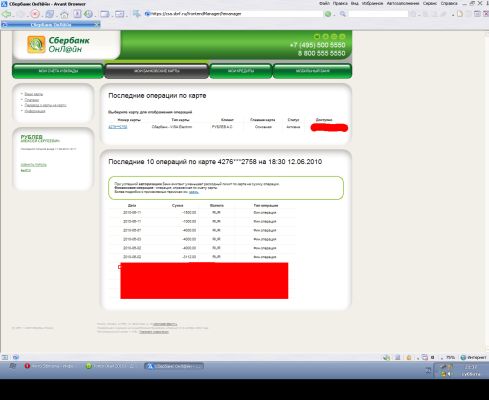Open the browser Home page icon
The width and height of the screenshot is (489, 400).
coord(64,14)
